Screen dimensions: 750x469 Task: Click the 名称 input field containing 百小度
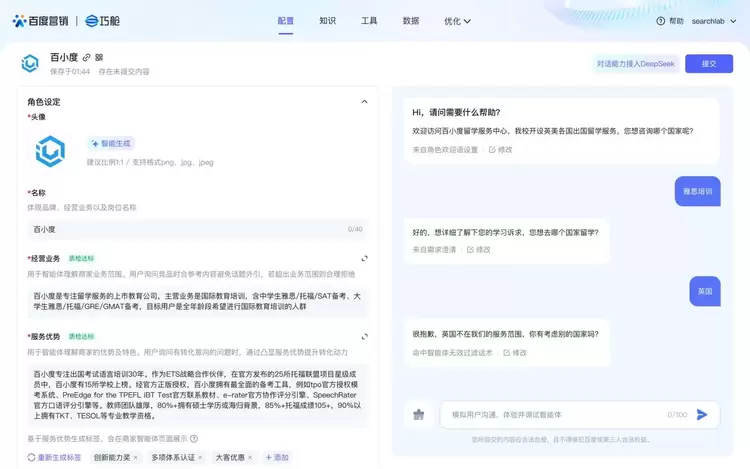(190, 229)
